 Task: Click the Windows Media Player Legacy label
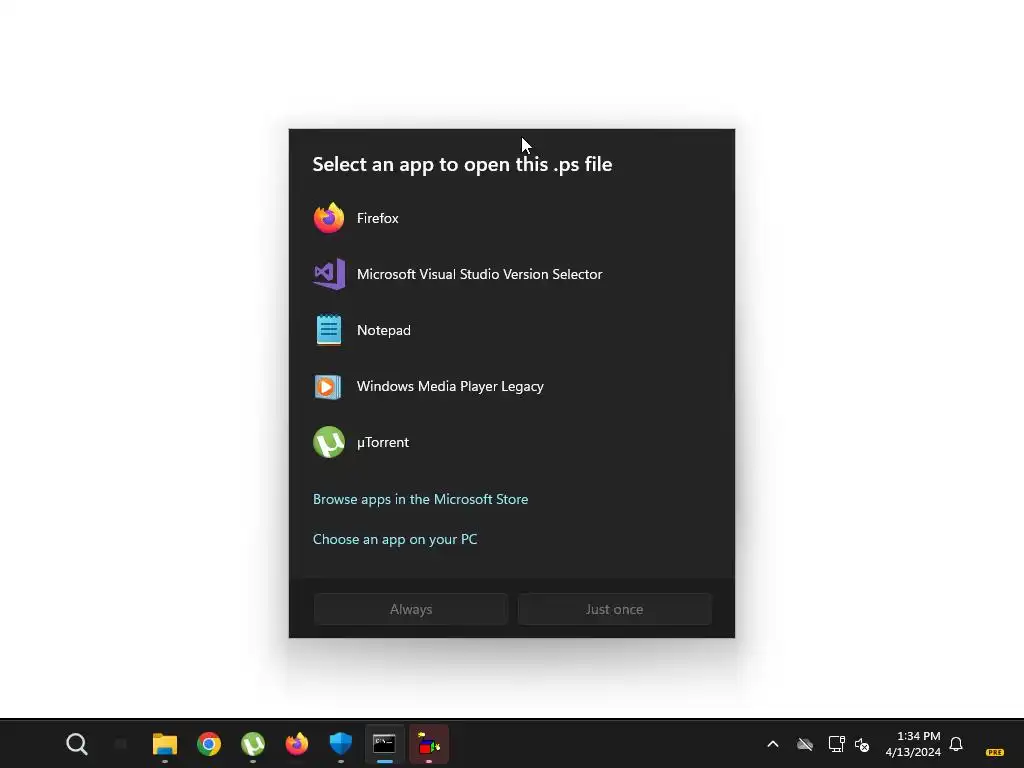click(450, 387)
